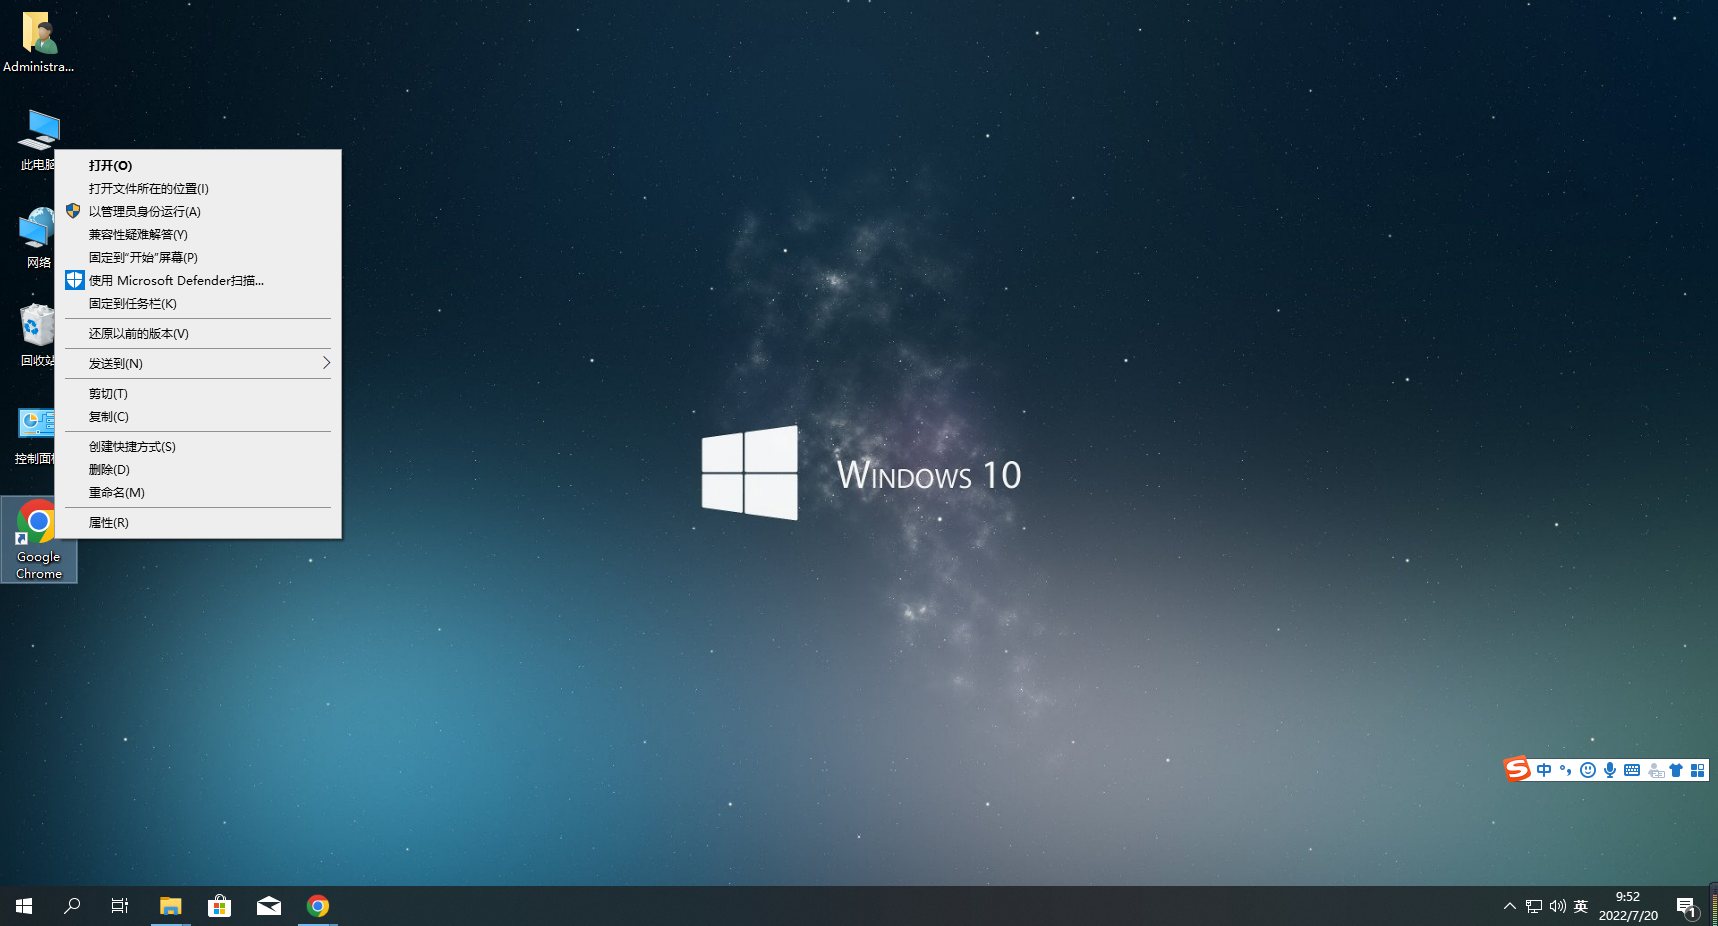Choose 固定到"开始"屏幕(P)
The image size is (1718, 926).
(198, 258)
